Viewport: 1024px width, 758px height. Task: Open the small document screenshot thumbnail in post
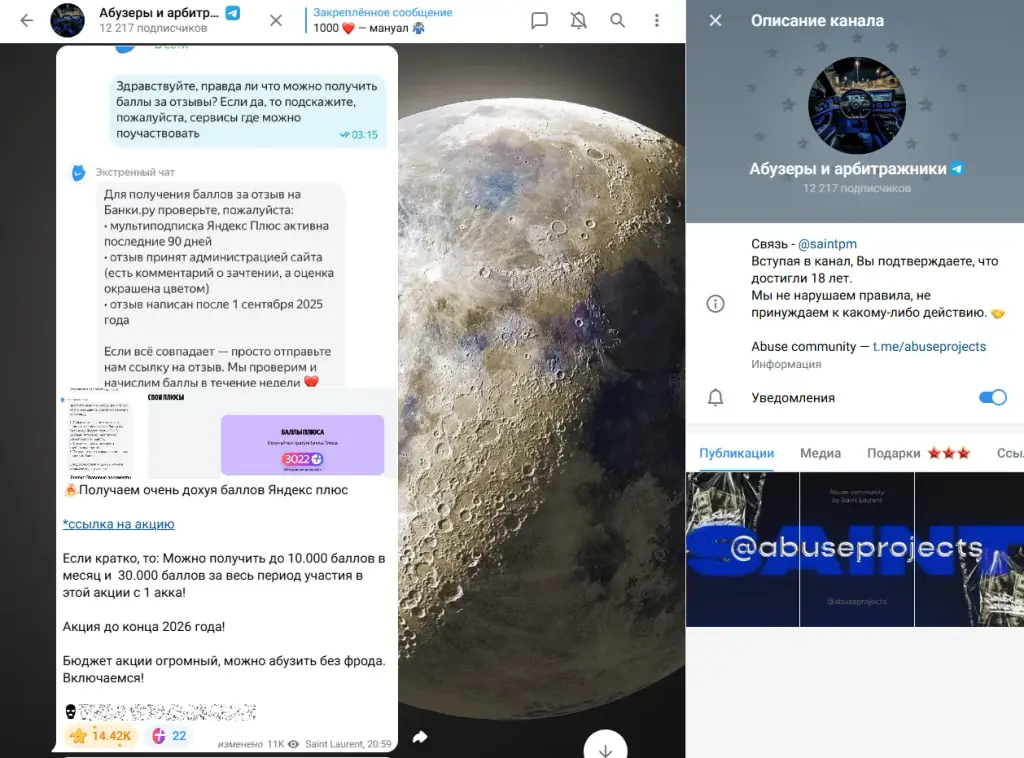point(99,433)
